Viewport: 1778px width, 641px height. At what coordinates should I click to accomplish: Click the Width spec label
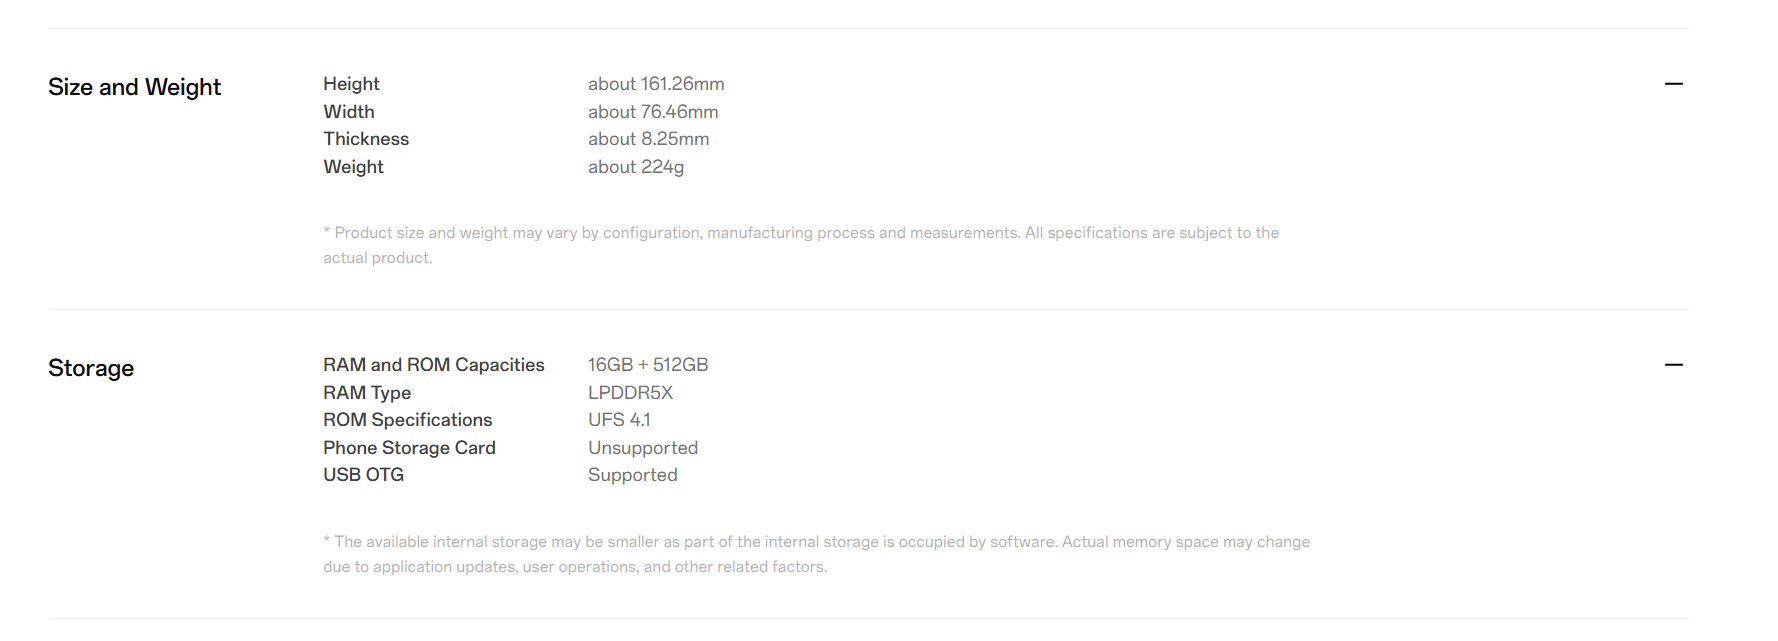(x=348, y=112)
